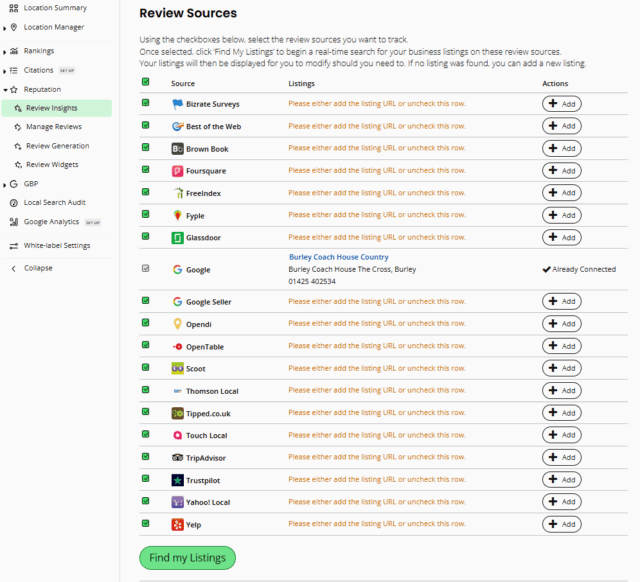The image size is (640, 582).
Task: Click the Glassdoor green icon
Action: (177, 238)
